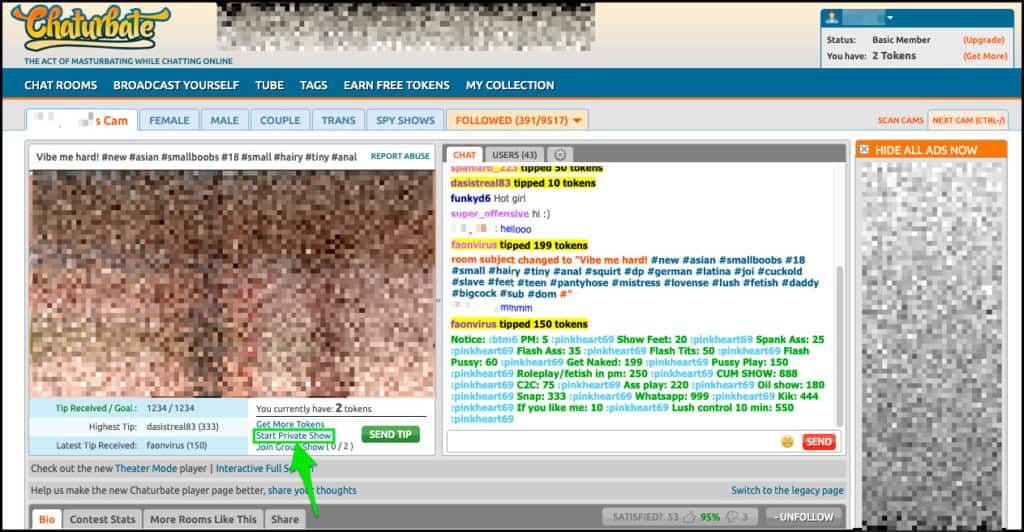Image resolution: width=1024 pixels, height=532 pixels.
Task: Click the Upgrade membership link
Action: pos(984,40)
